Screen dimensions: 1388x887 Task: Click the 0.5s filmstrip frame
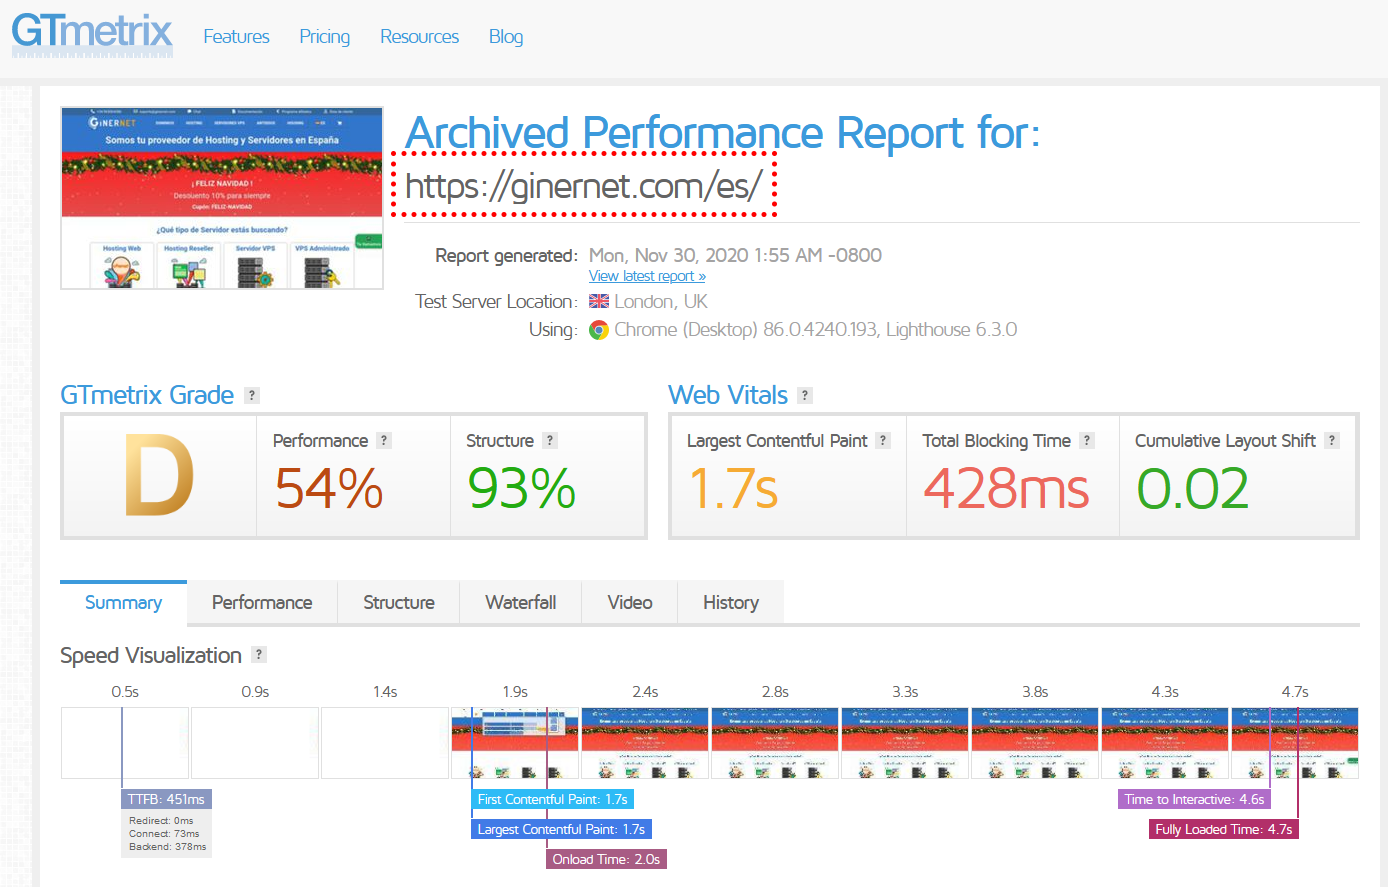125,743
